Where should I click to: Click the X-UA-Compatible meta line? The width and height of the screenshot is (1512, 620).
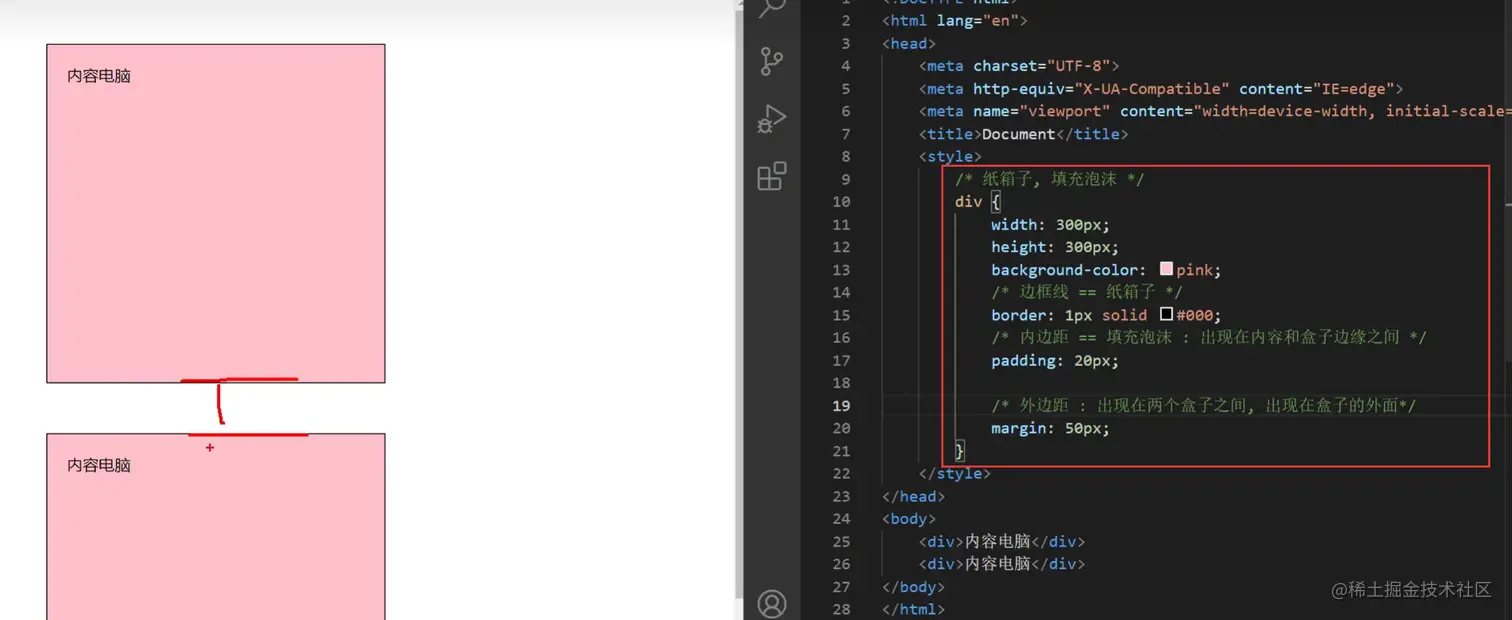pos(1161,89)
